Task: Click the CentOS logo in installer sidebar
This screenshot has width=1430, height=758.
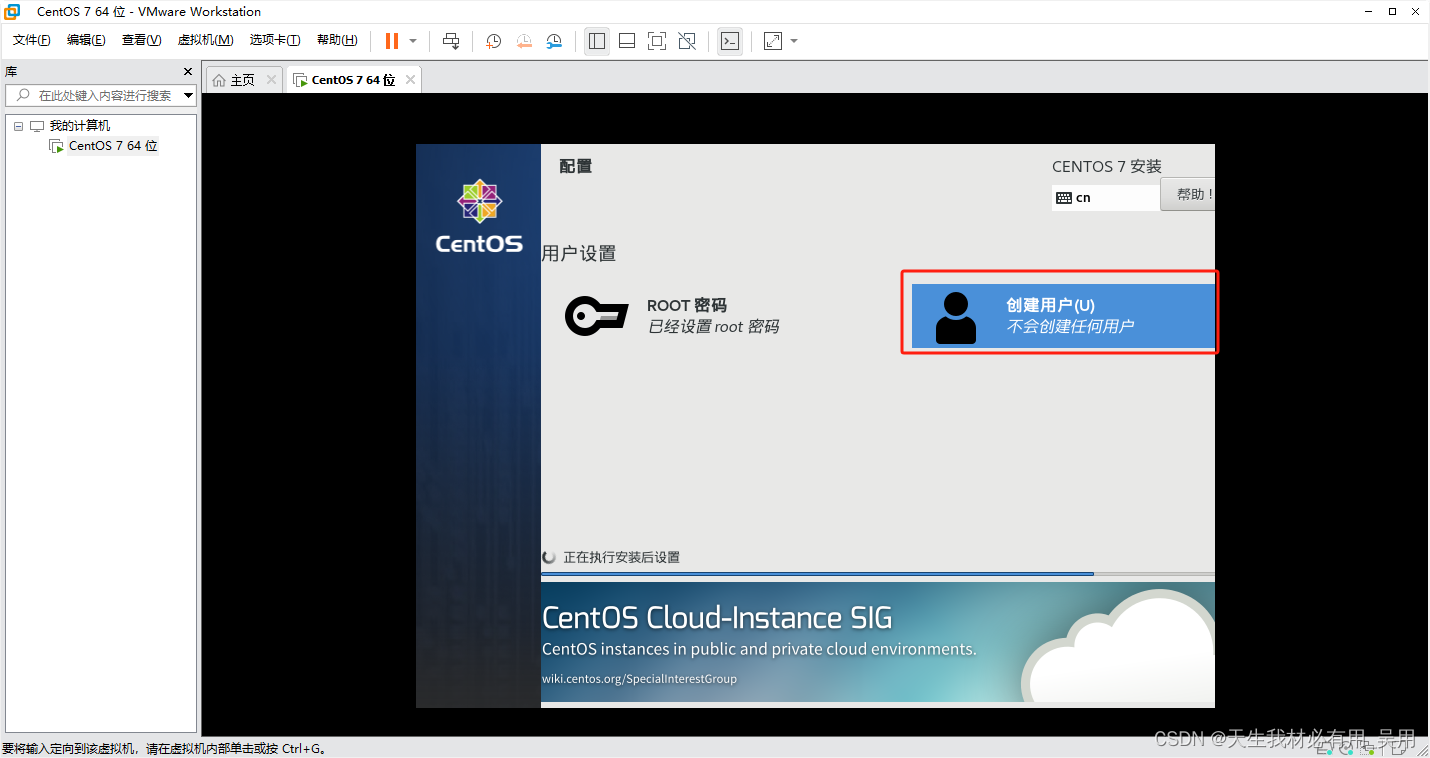Action: pos(479,215)
